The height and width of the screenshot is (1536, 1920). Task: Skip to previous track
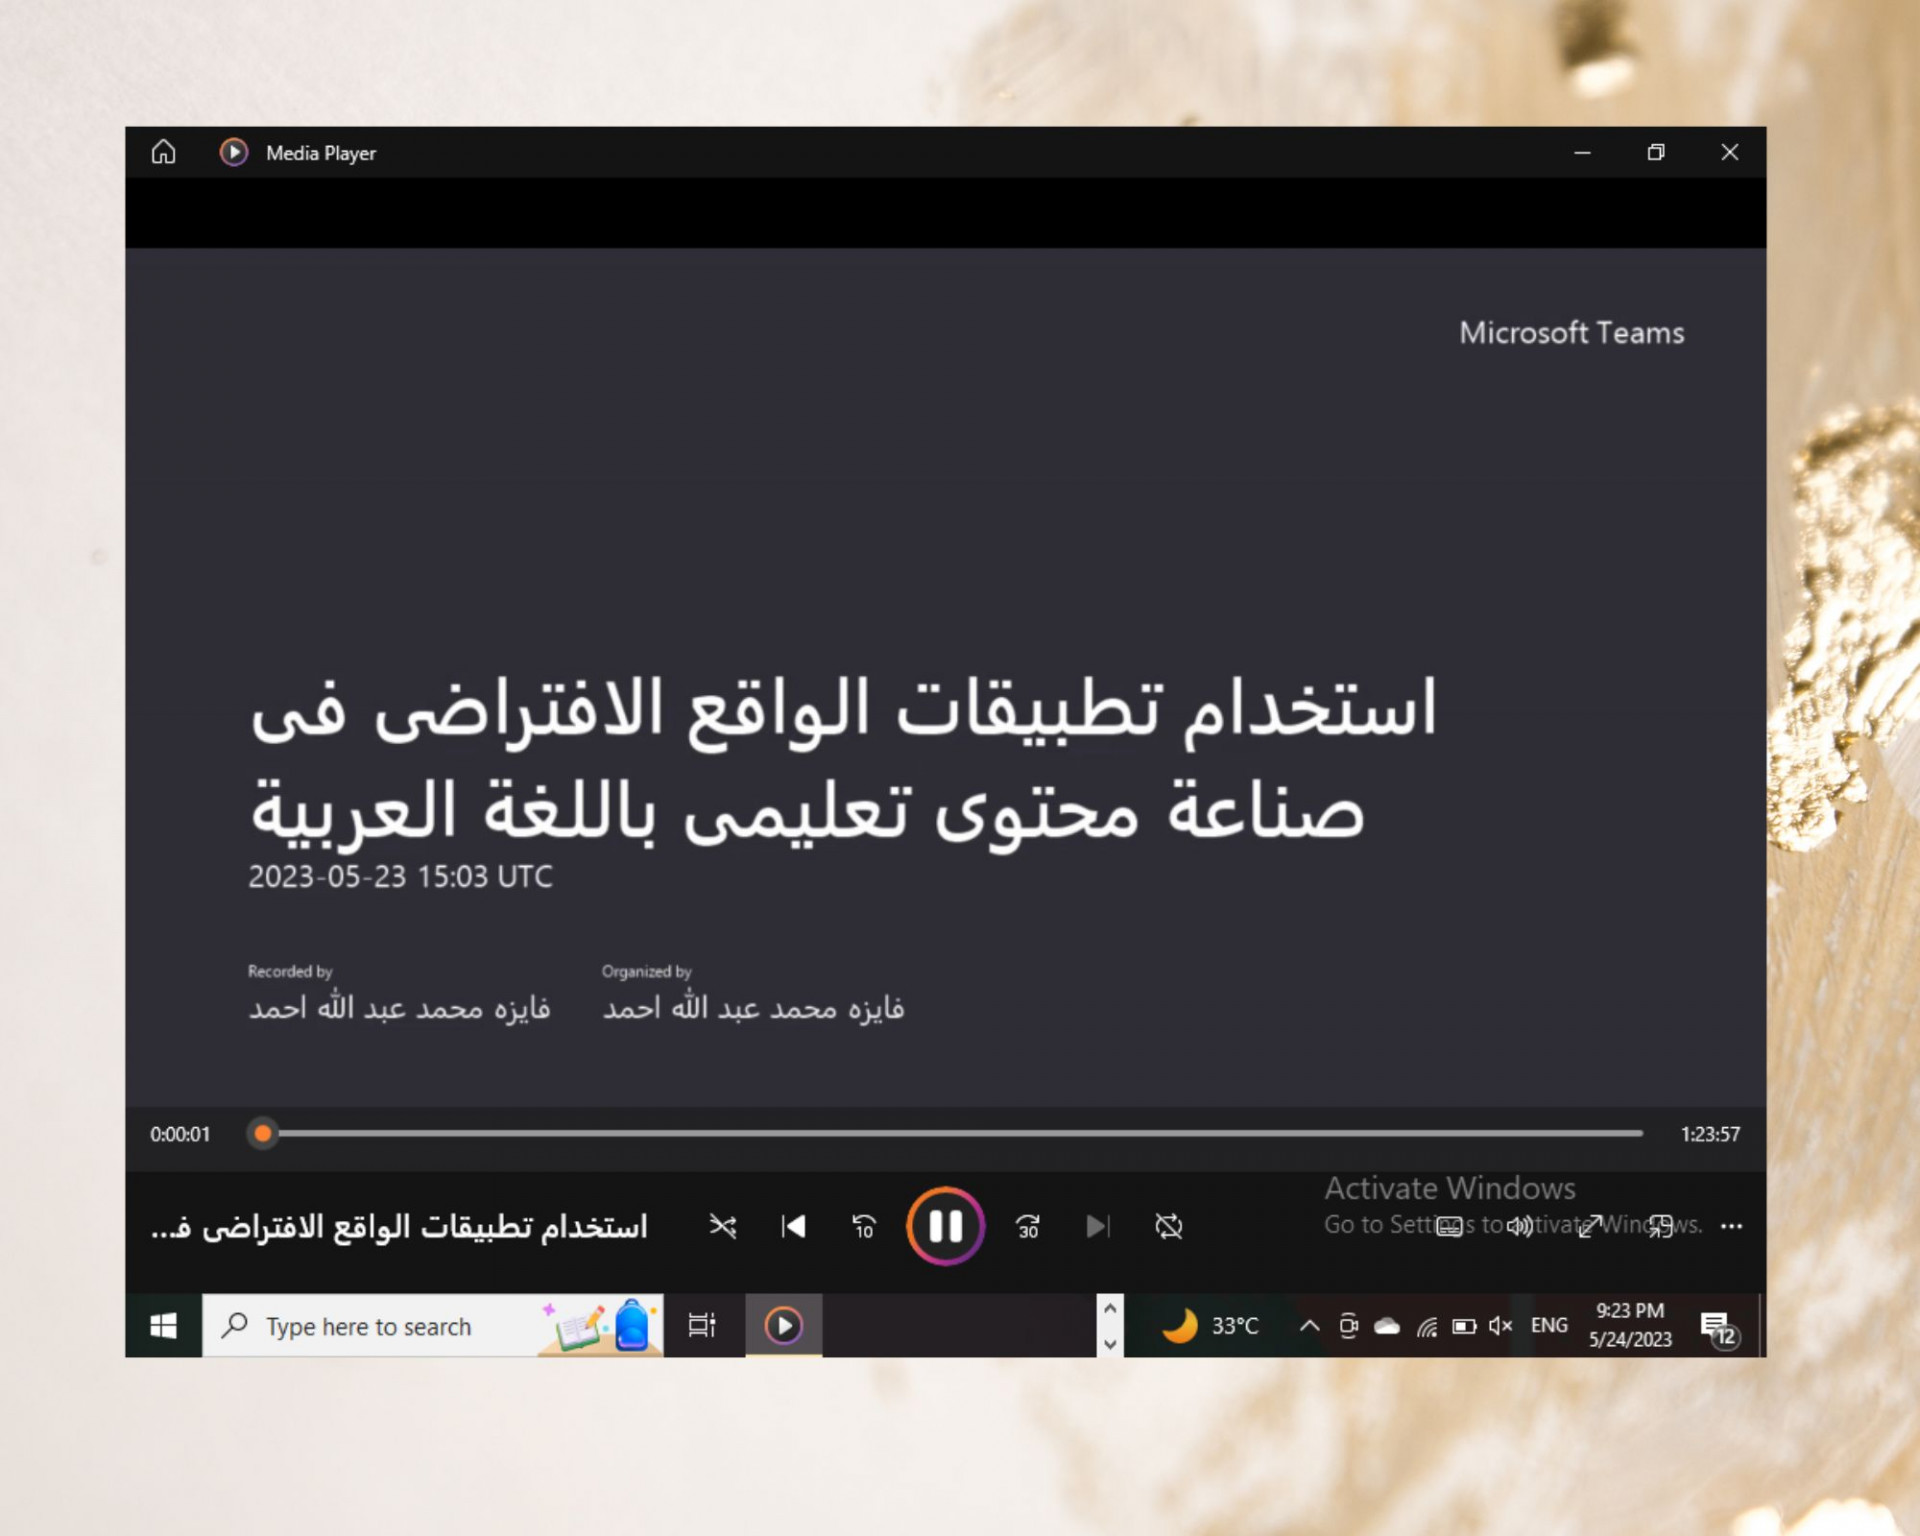(x=793, y=1226)
